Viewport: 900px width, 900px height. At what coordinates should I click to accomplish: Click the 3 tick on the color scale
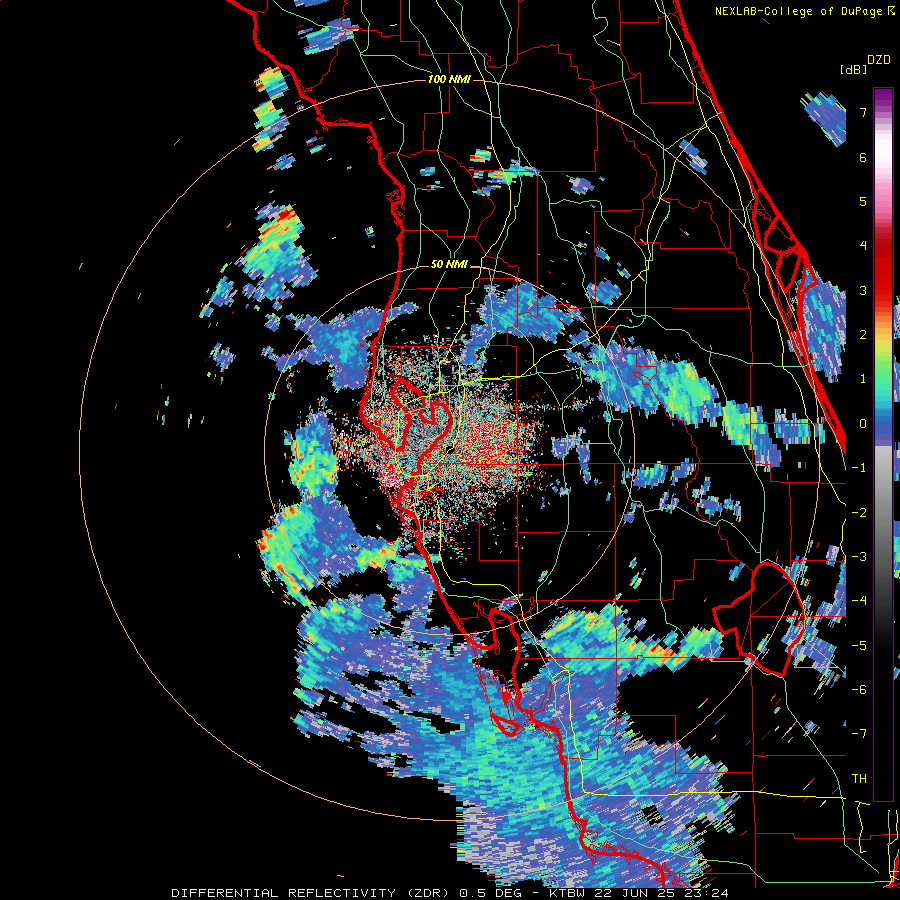(x=863, y=290)
